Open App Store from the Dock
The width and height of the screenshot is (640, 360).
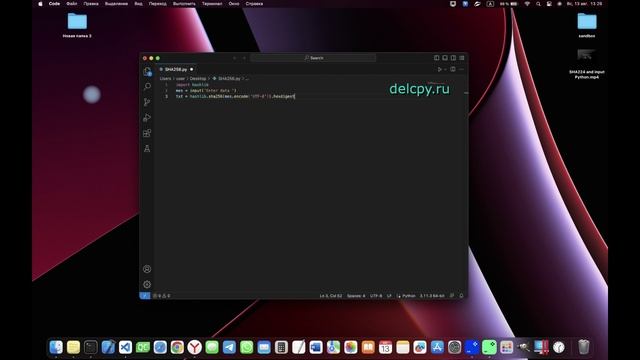[x=437, y=347]
